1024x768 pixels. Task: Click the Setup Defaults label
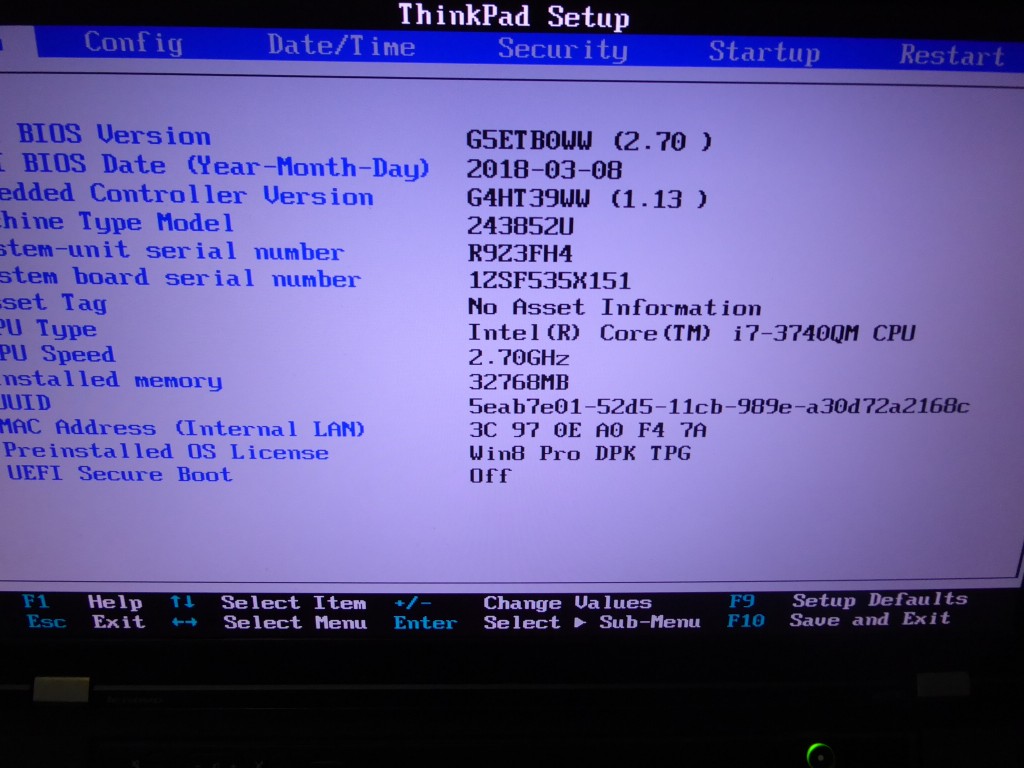point(880,599)
